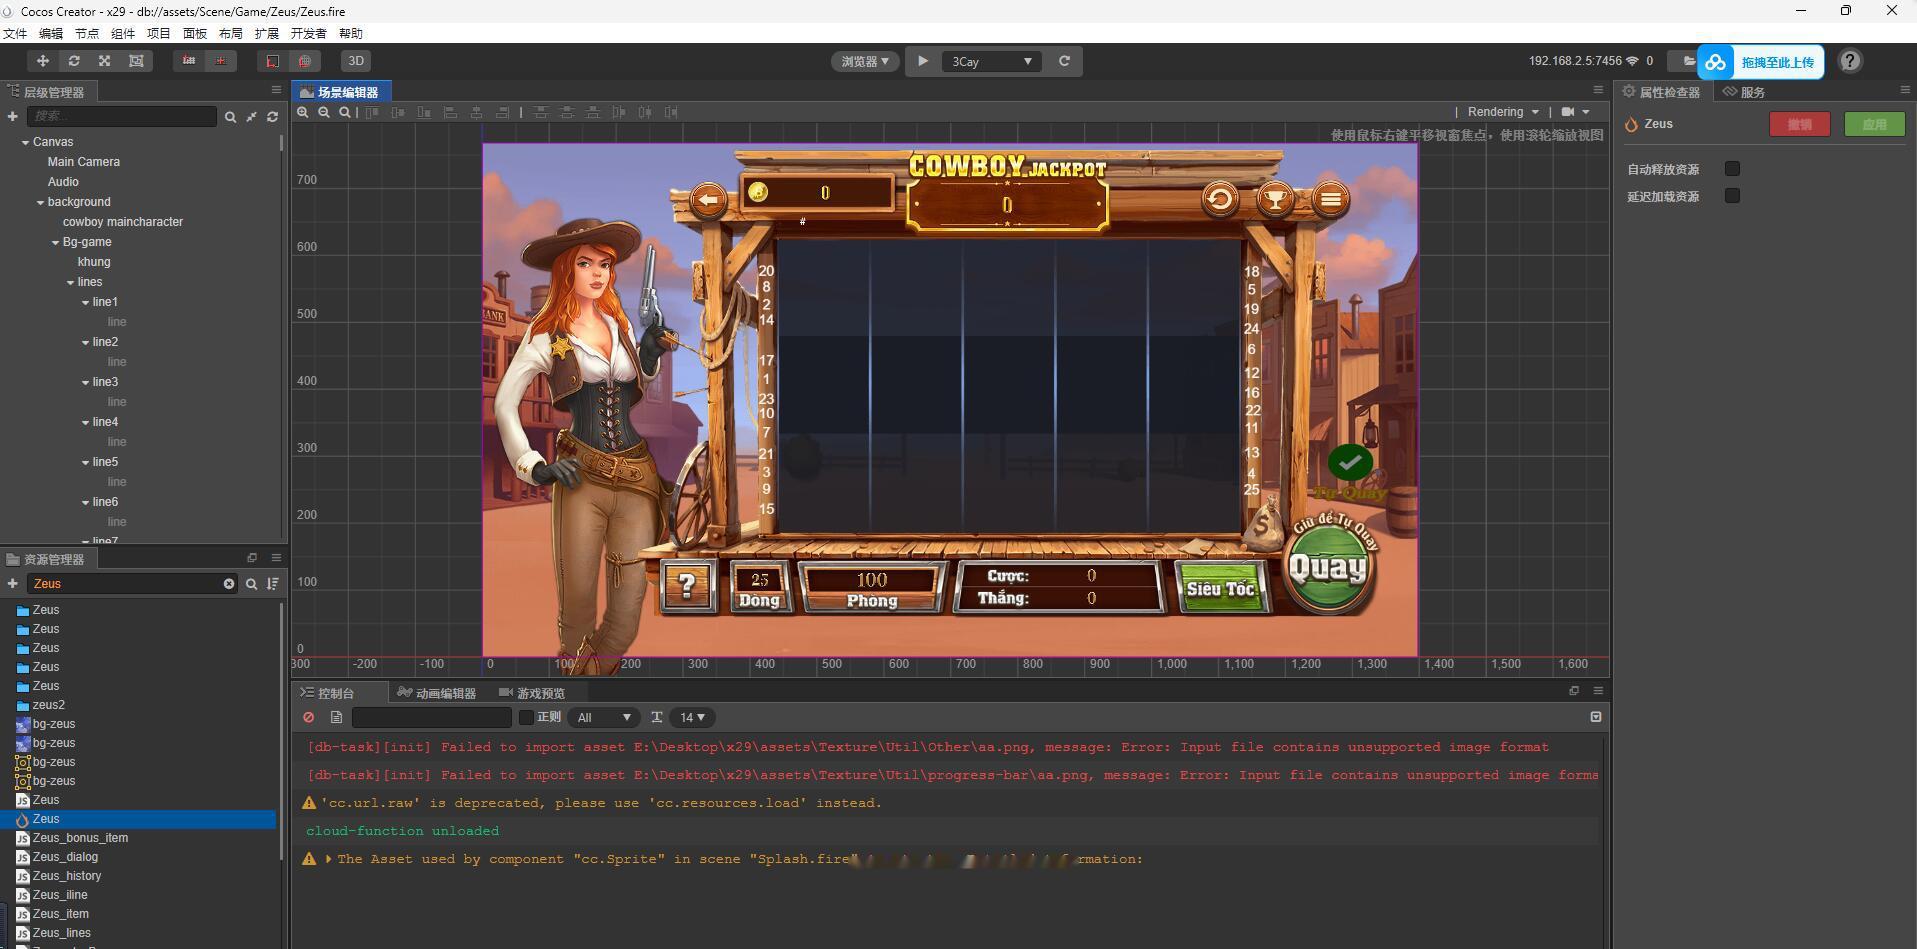Open the console font size dropdown
Viewport: 1917px width, 949px height.
pos(692,717)
